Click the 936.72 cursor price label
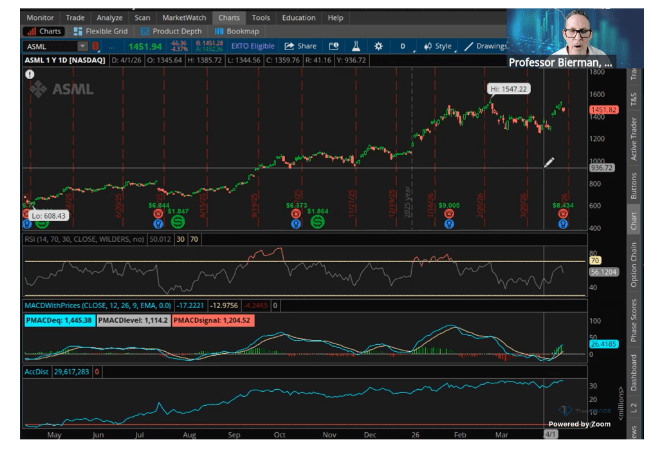 pos(602,167)
